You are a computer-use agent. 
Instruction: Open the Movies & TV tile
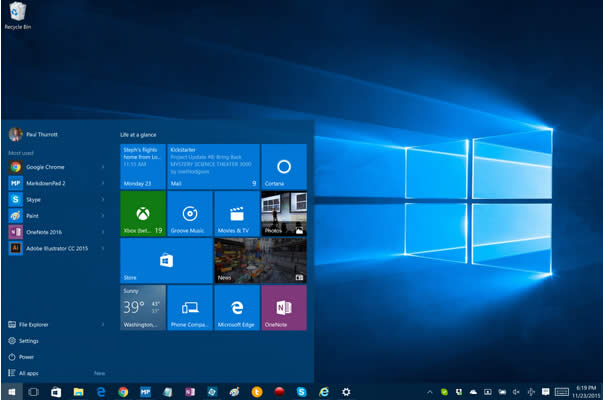pyautogui.click(x=236, y=214)
